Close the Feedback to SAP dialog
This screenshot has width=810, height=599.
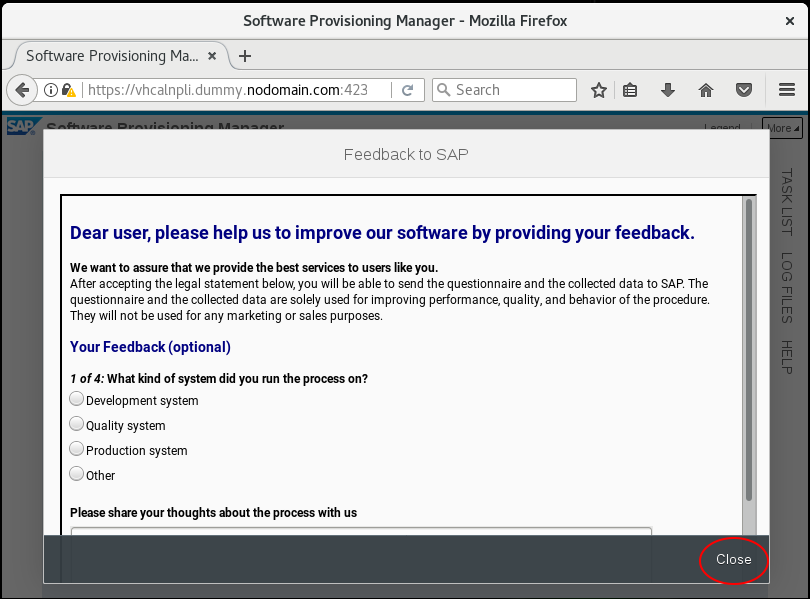coord(734,560)
